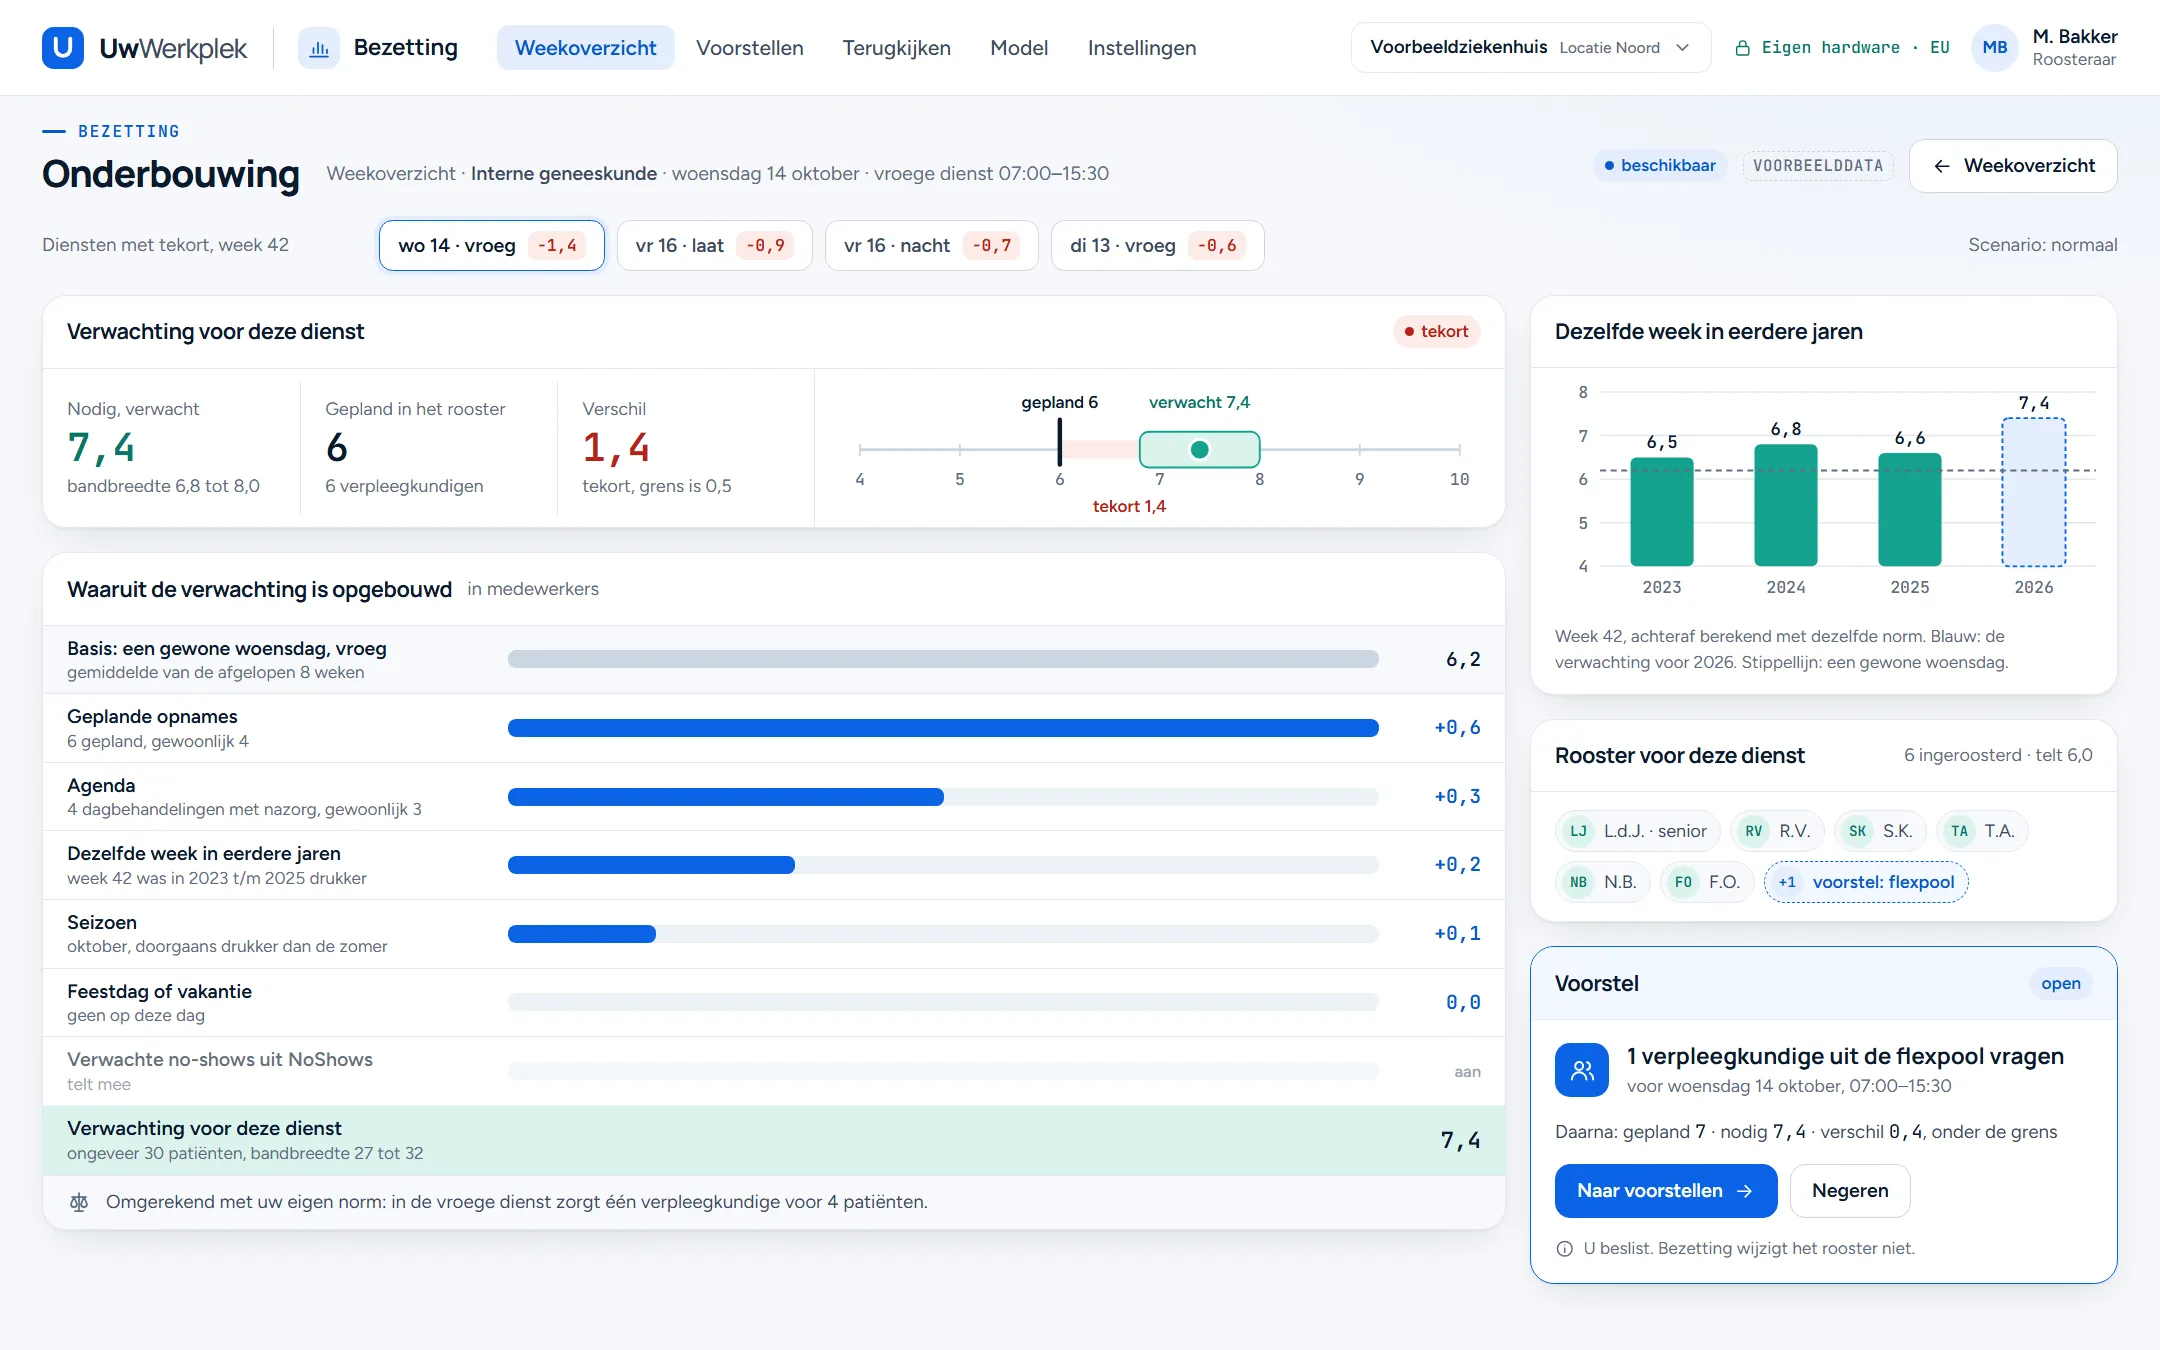Image resolution: width=2160 pixels, height=1350 pixels.
Task: Click Naar voorstellen button
Action: (x=1666, y=1191)
